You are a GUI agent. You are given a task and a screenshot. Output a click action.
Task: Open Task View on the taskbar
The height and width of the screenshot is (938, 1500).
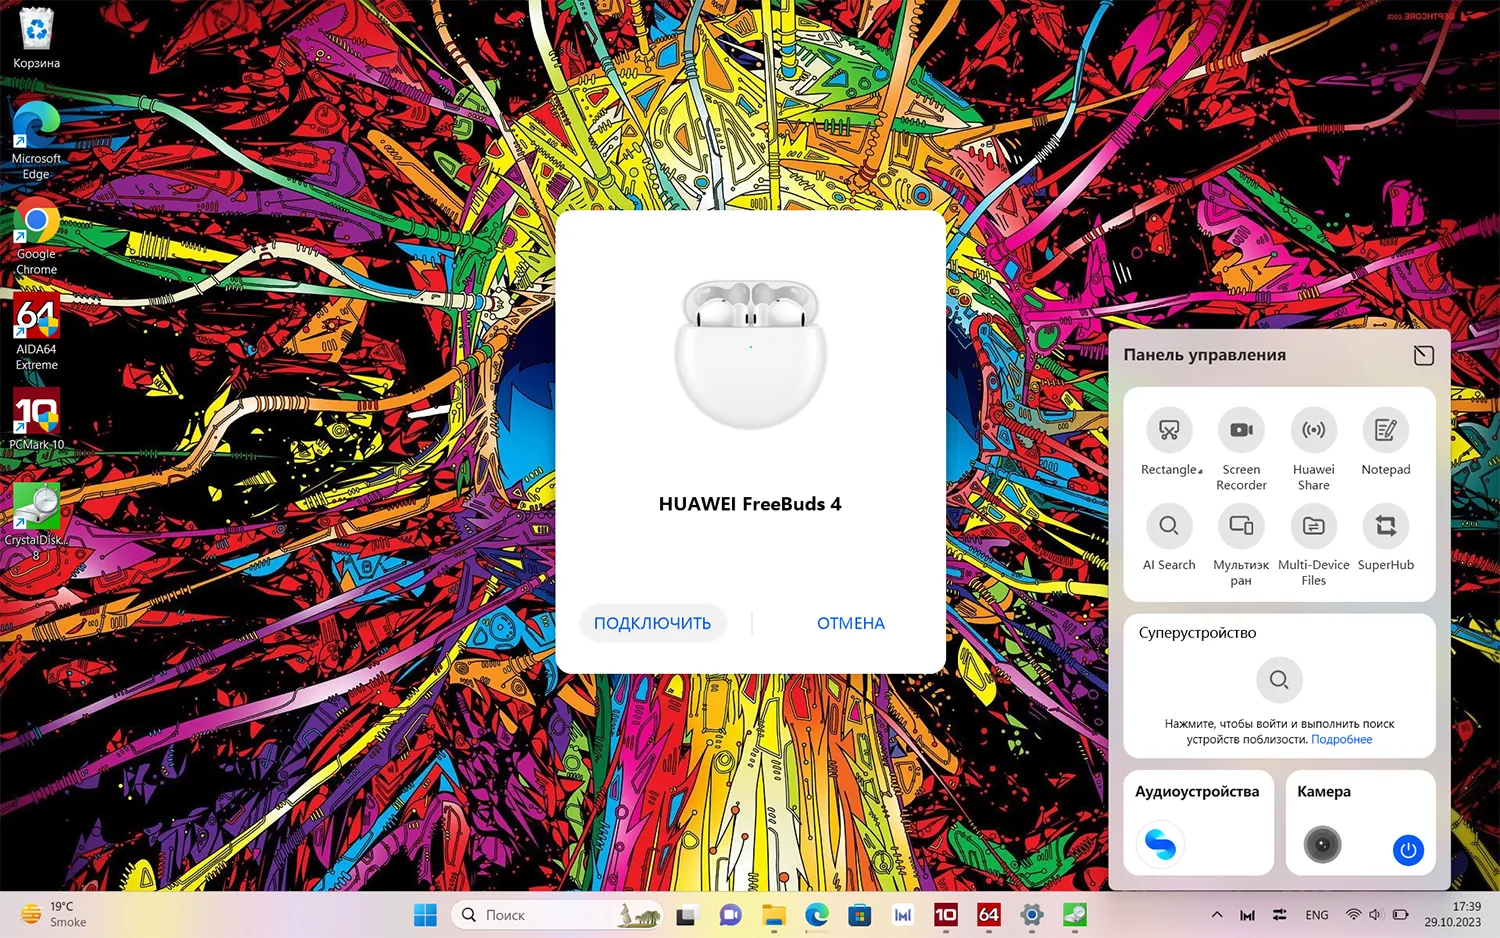coord(686,915)
